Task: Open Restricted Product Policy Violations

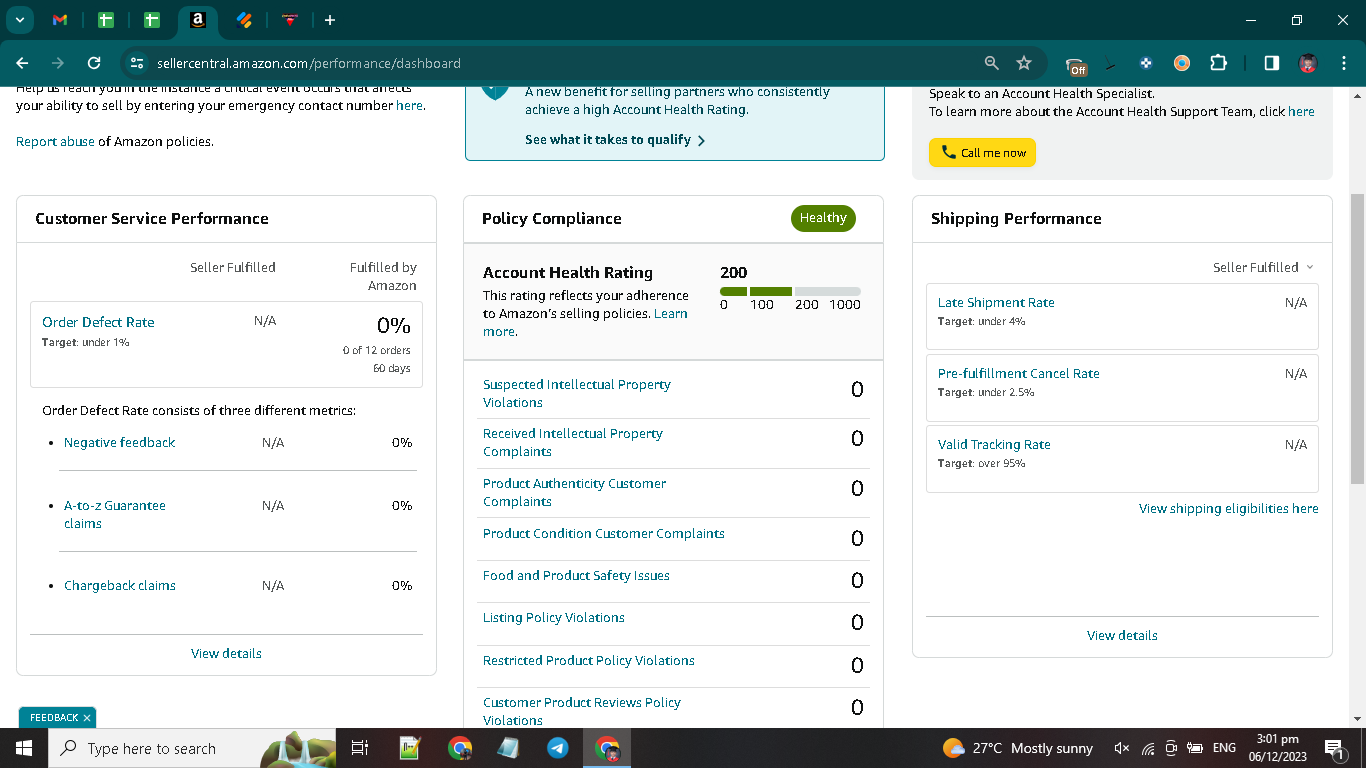Action: pos(588,660)
